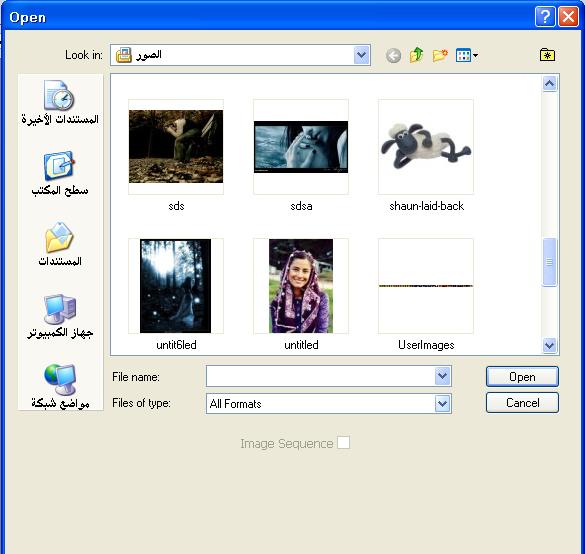The image size is (585, 554).
Task: Toggle the Image Sequence checkbox
Action: tap(343, 443)
